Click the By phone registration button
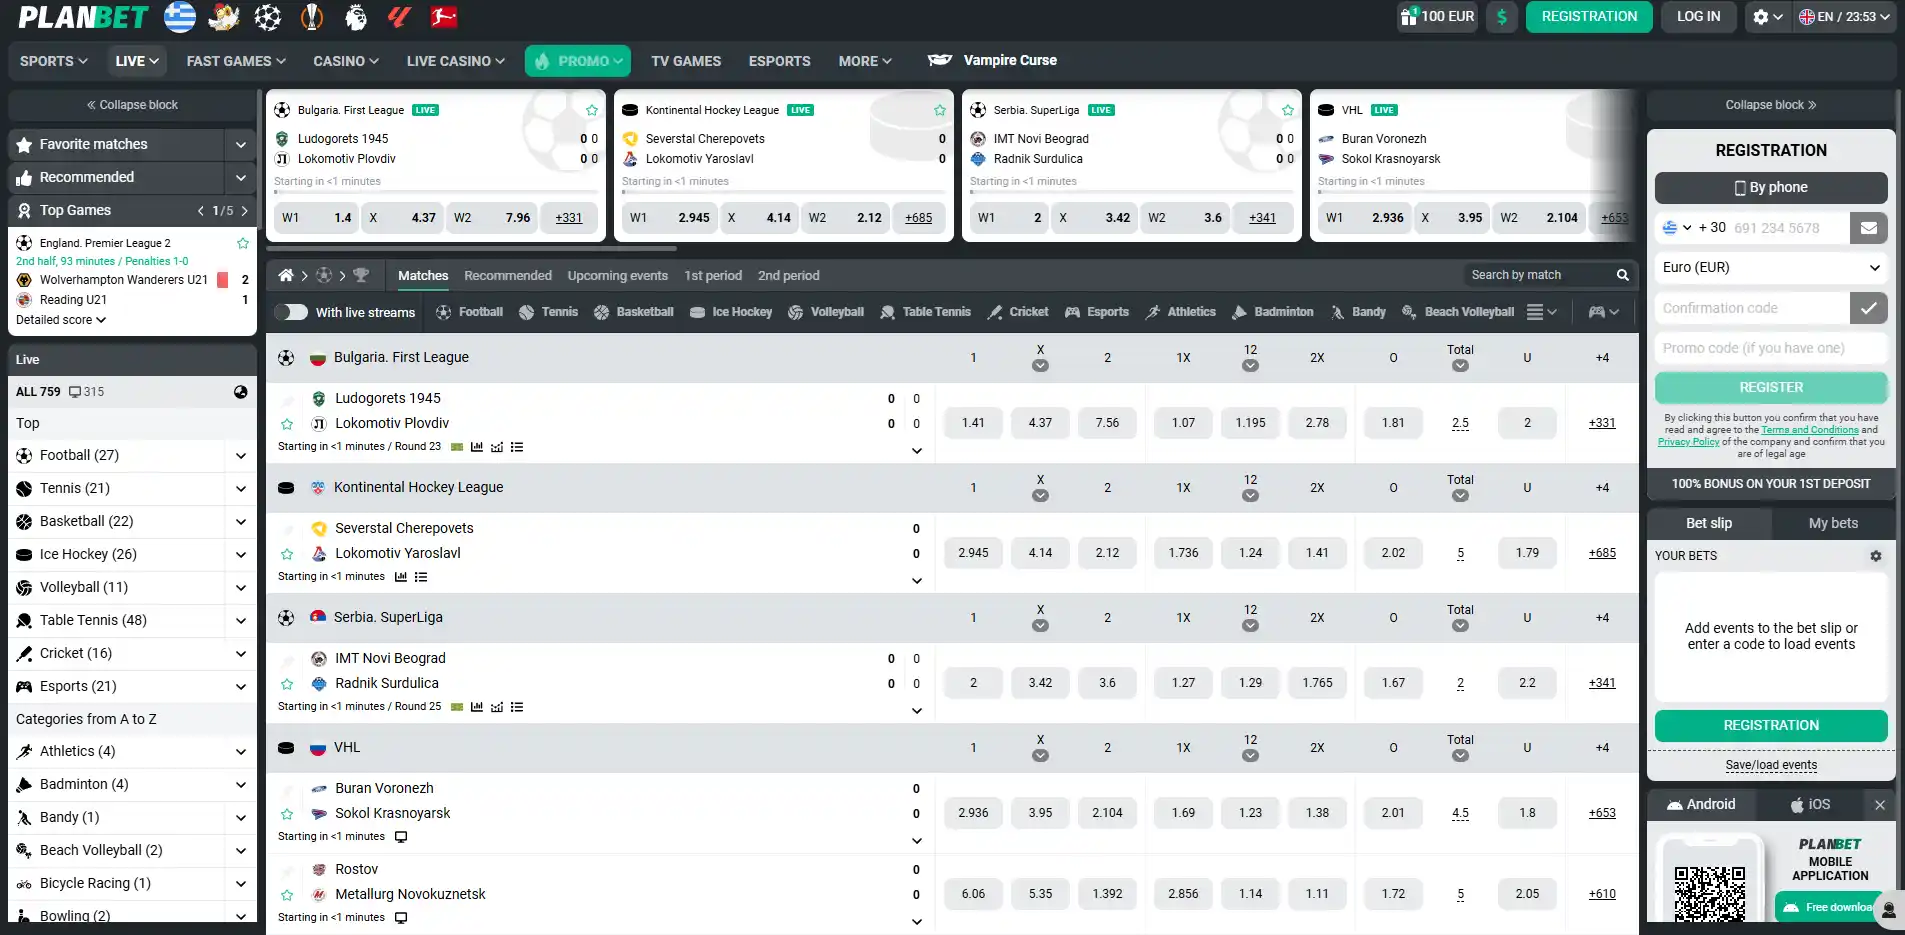Screen dimensions: 1905x935 point(1771,188)
